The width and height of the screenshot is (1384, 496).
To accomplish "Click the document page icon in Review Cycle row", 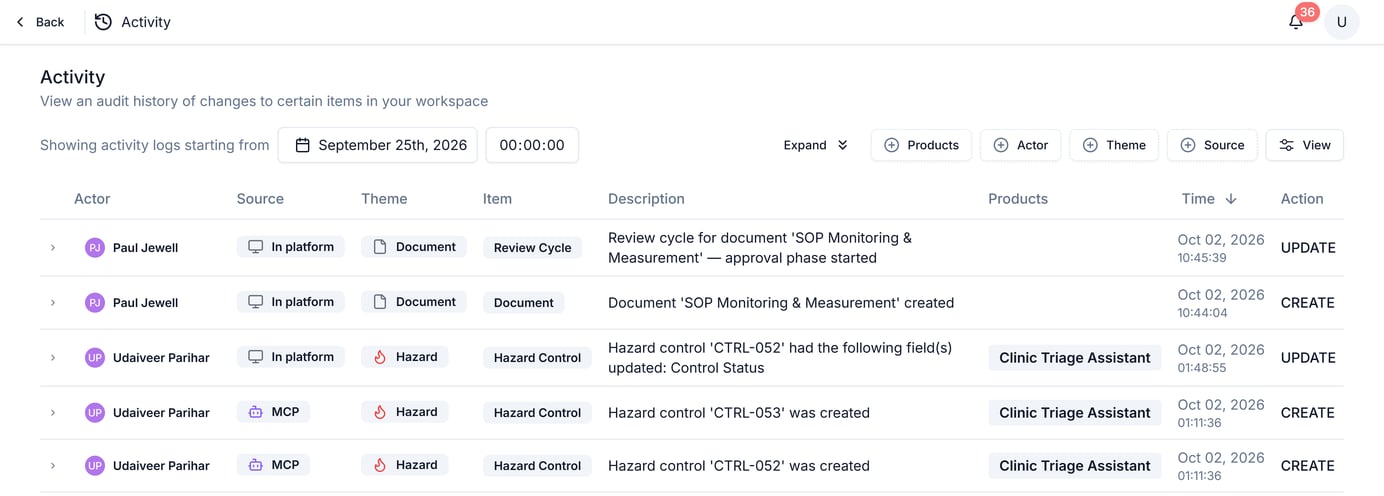I will click(380, 246).
